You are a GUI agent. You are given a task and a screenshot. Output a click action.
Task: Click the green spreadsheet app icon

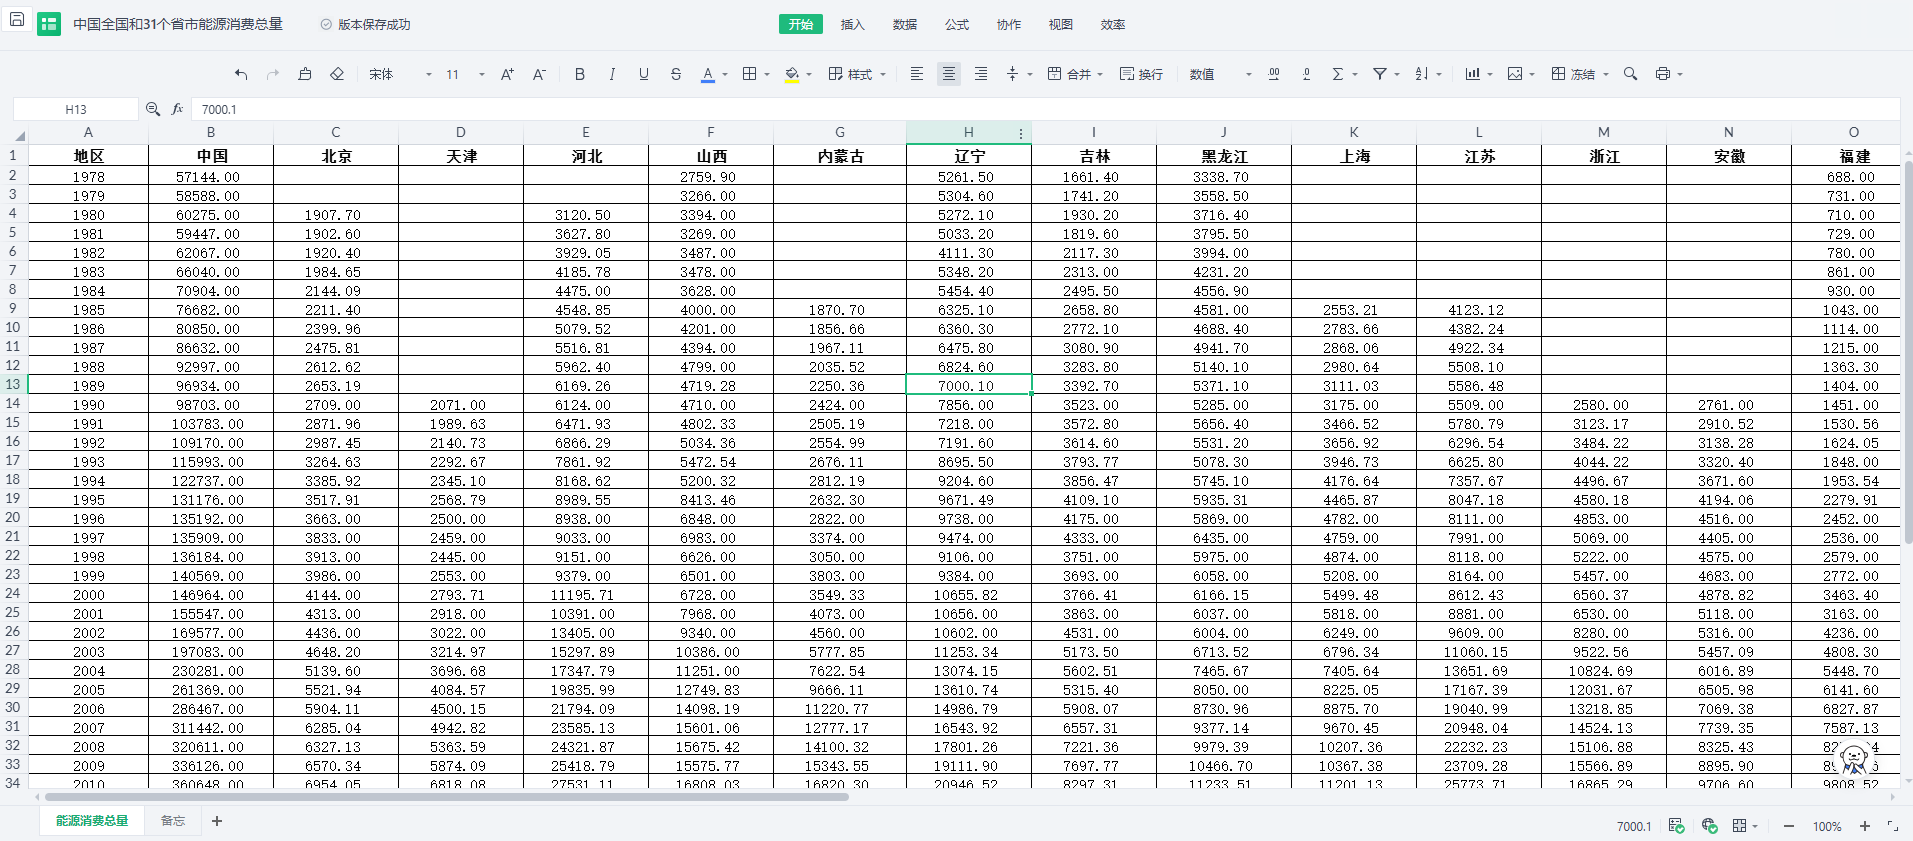pyautogui.click(x=49, y=24)
